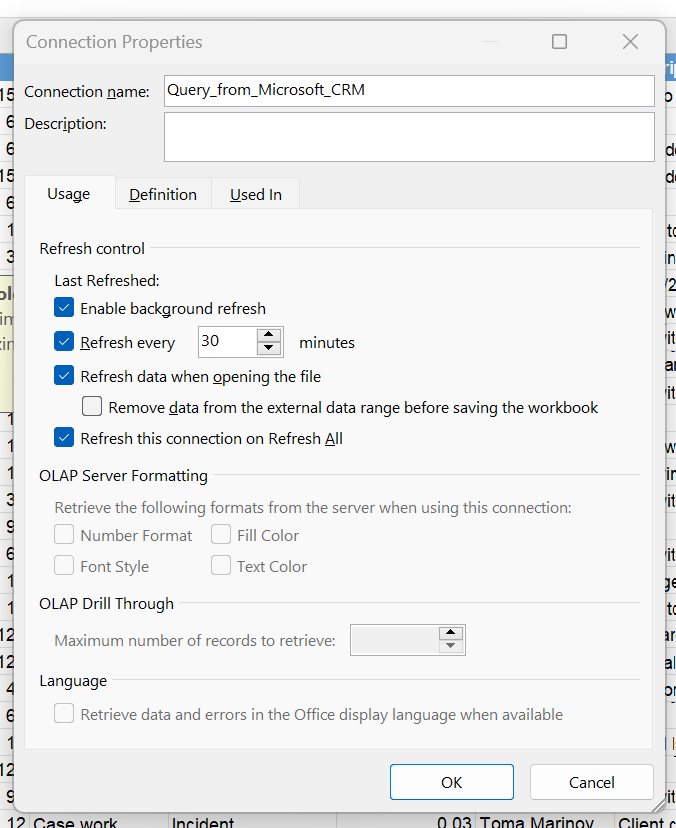
Task: Uncheck Refresh data when opening the file
Action: 63,374
